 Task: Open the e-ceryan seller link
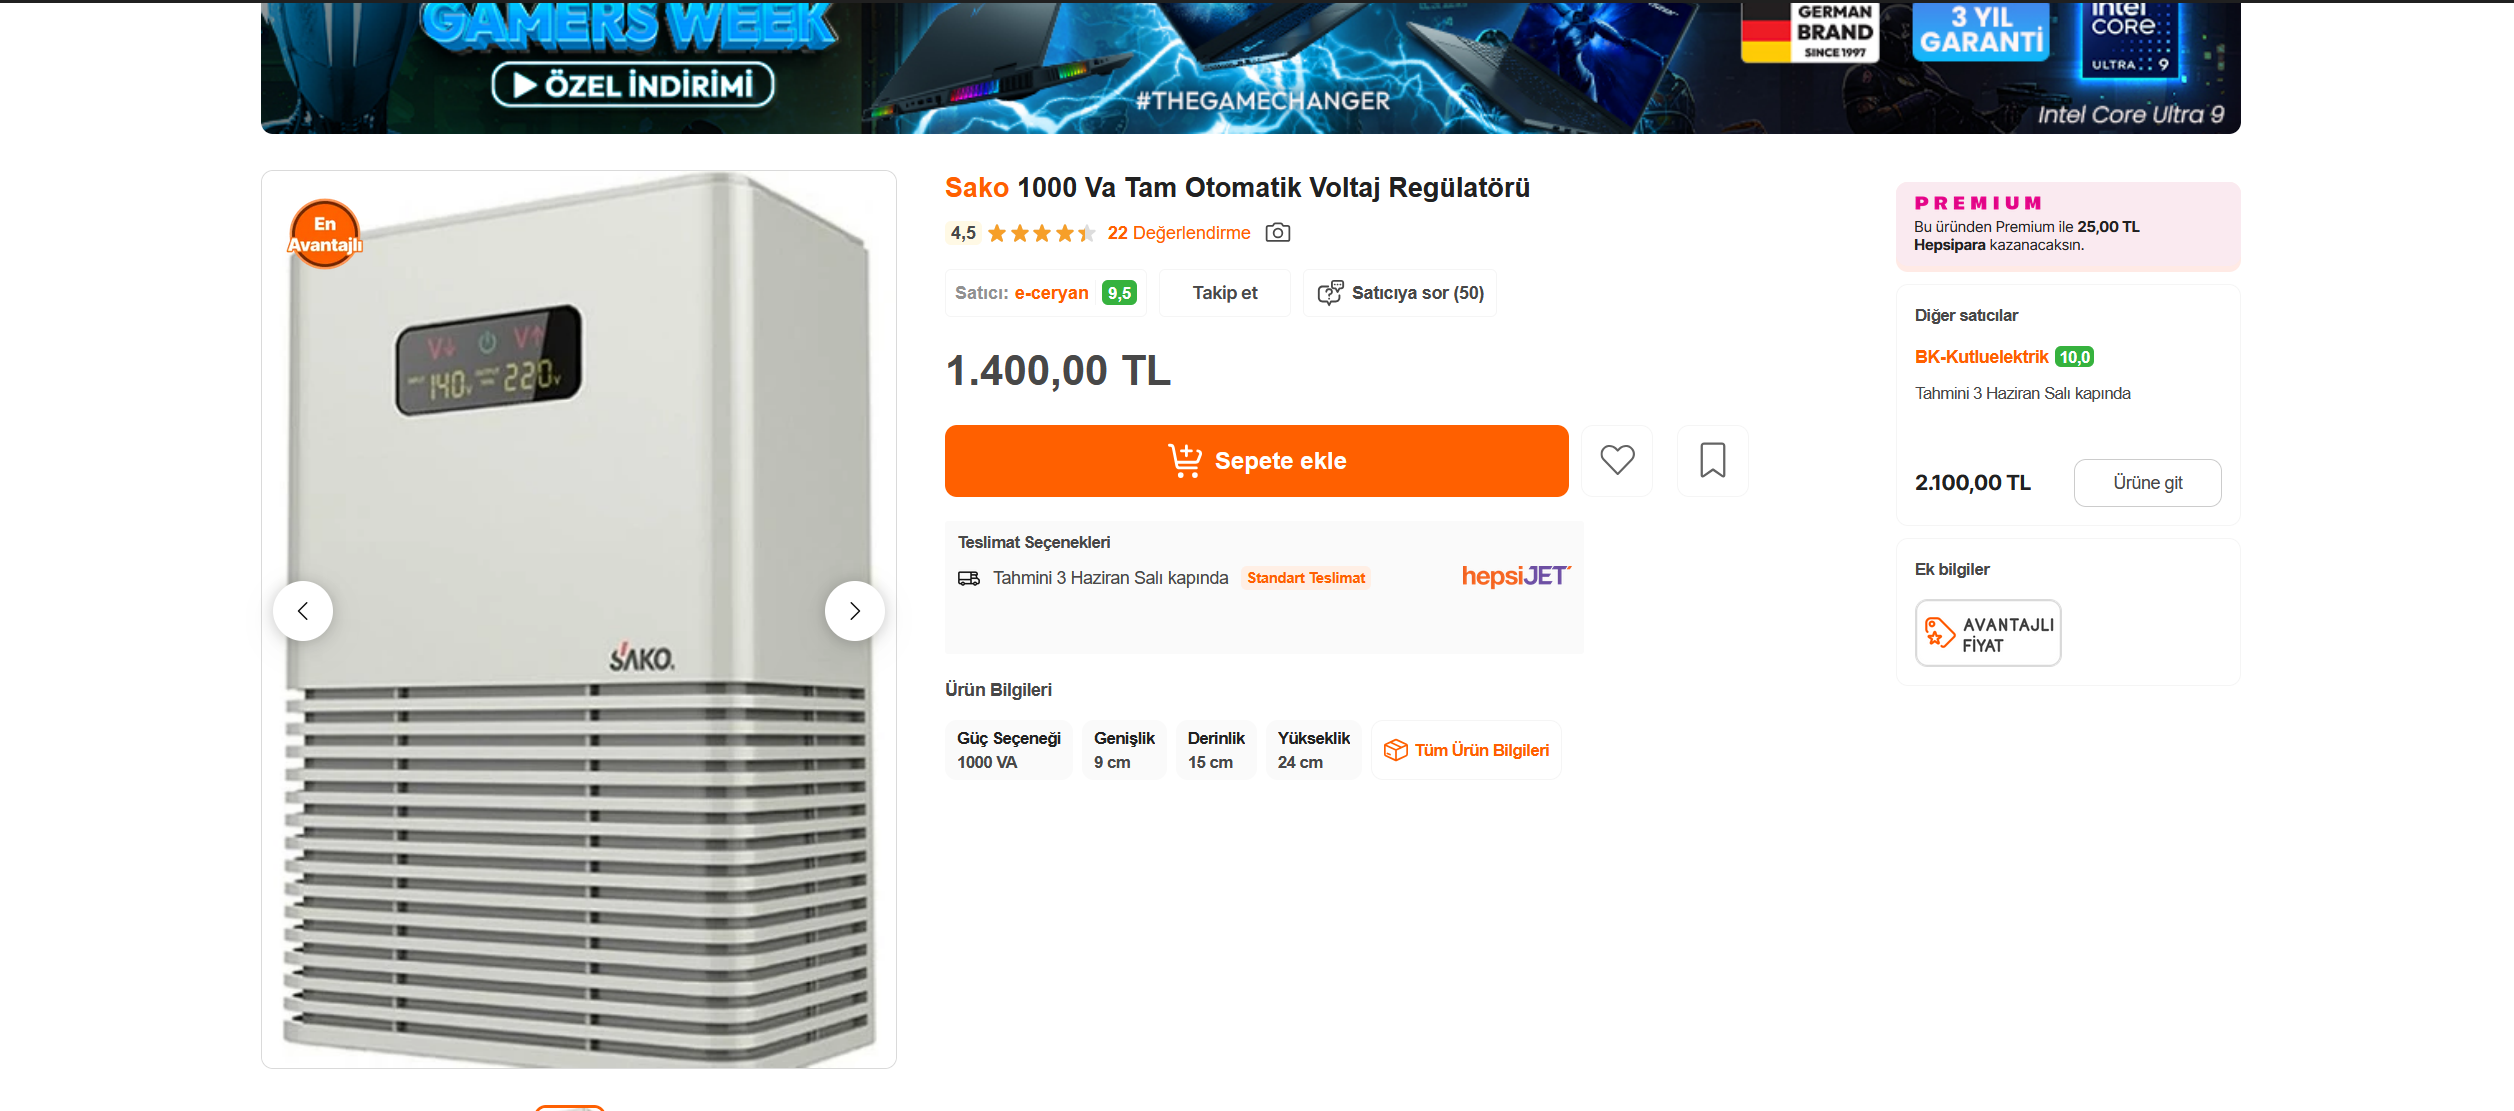coord(1051,293)
